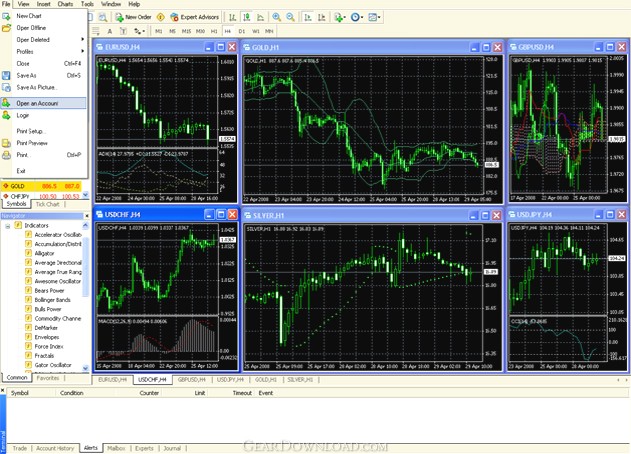The width and height of the screenshot is (631, 454).
Task: Open the Account History terminal tab
Action: [55, 448]
